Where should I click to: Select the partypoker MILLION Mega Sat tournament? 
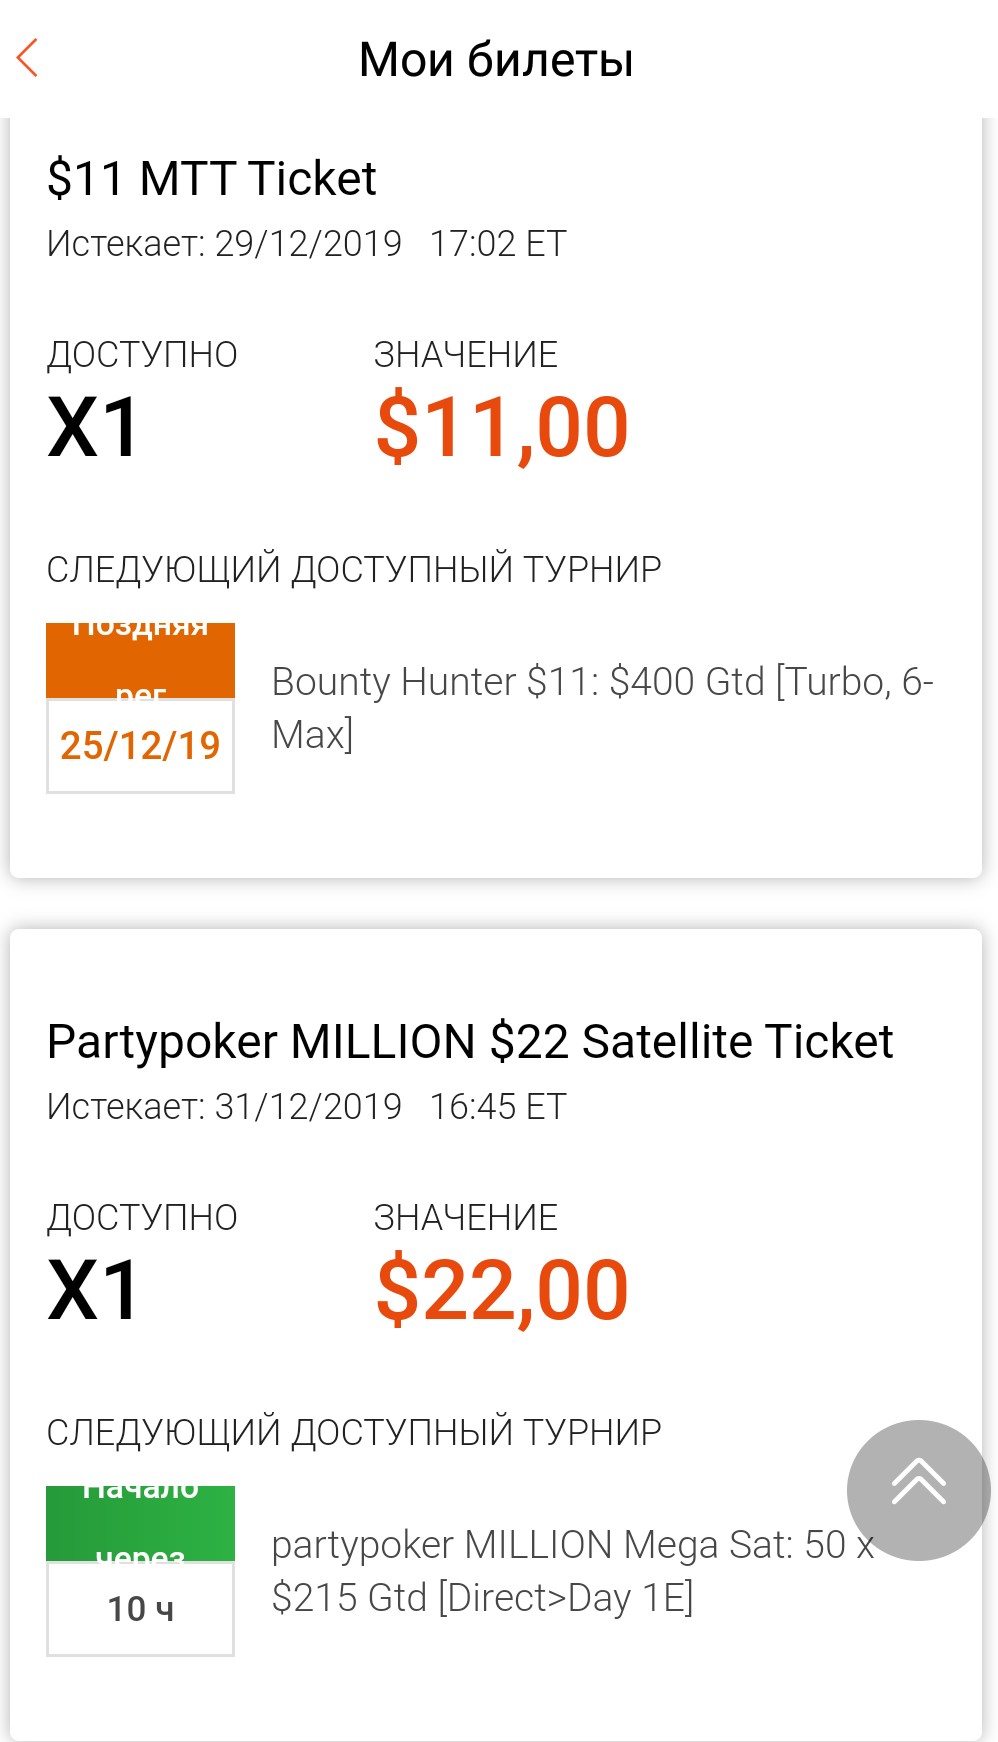coord(573,1570)
